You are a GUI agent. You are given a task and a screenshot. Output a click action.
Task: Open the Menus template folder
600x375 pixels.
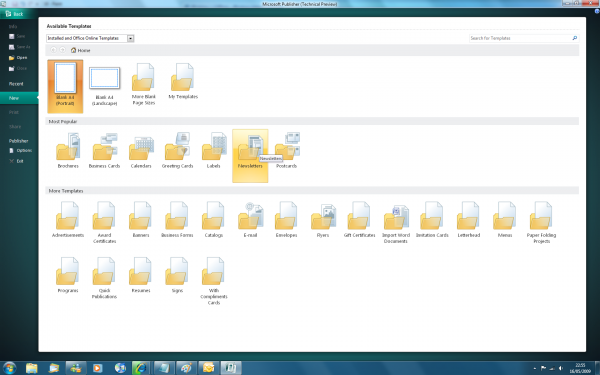click(505, 220)
